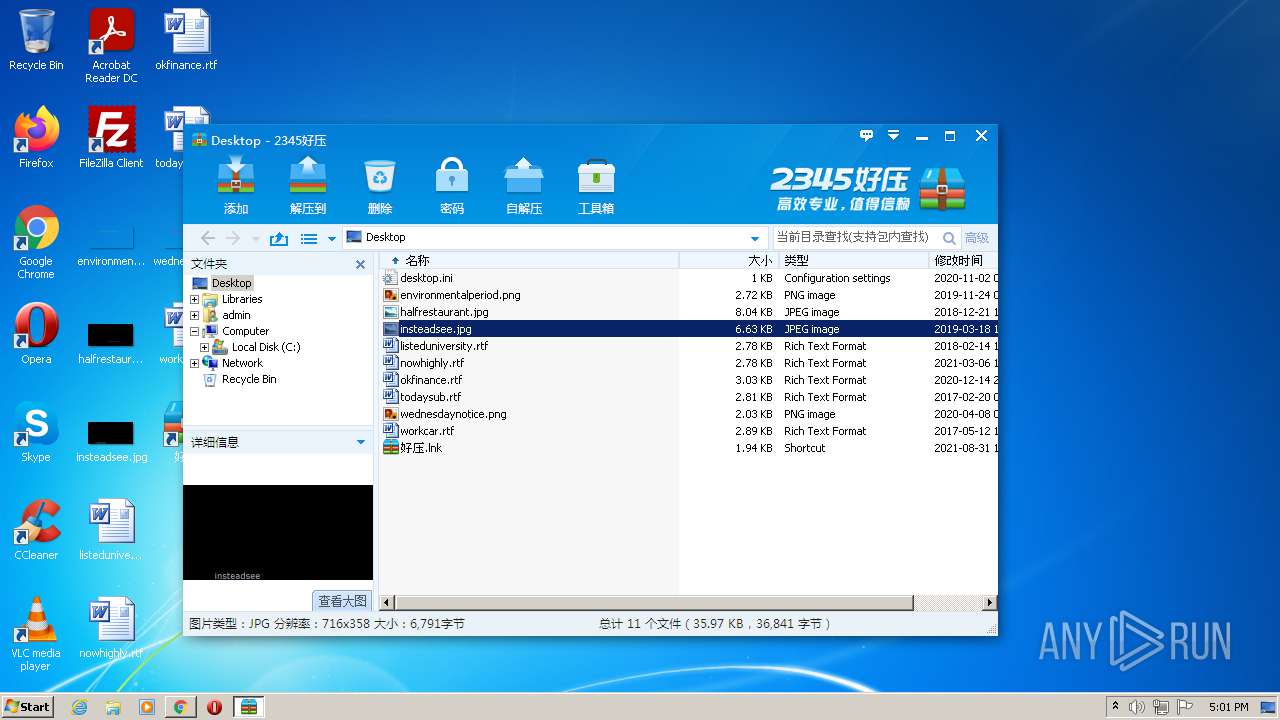Screen dimensions: 1280x720
Task: Click Opera on the taskbar
Action: point(214,707)
